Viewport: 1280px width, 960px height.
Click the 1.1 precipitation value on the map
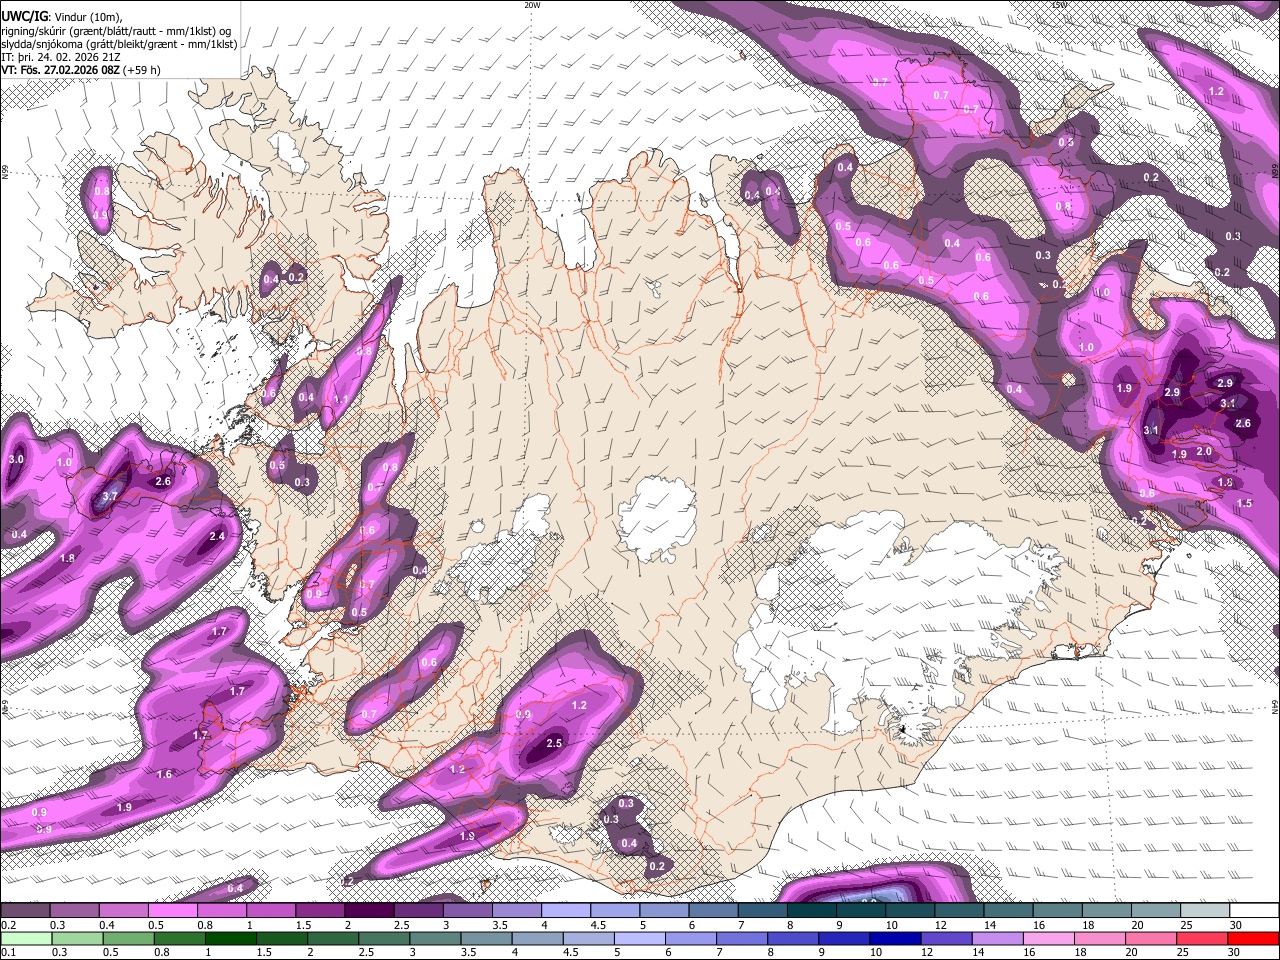pyautogui.click(x=341, y=399)
